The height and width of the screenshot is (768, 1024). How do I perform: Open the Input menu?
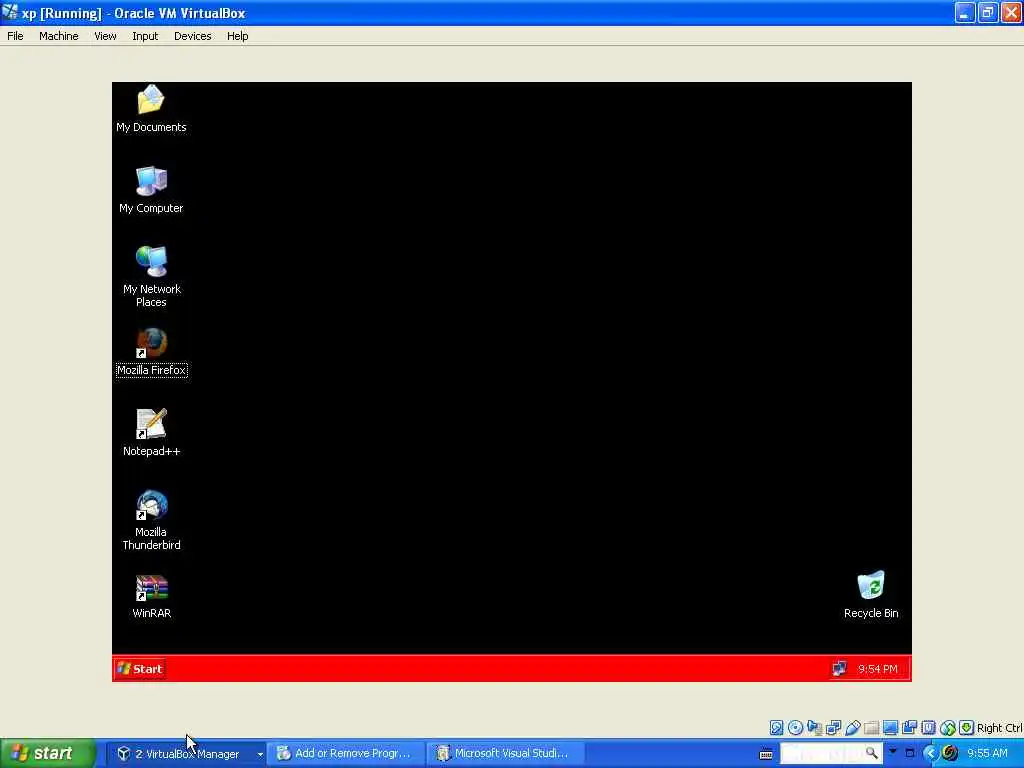point(145,36)
